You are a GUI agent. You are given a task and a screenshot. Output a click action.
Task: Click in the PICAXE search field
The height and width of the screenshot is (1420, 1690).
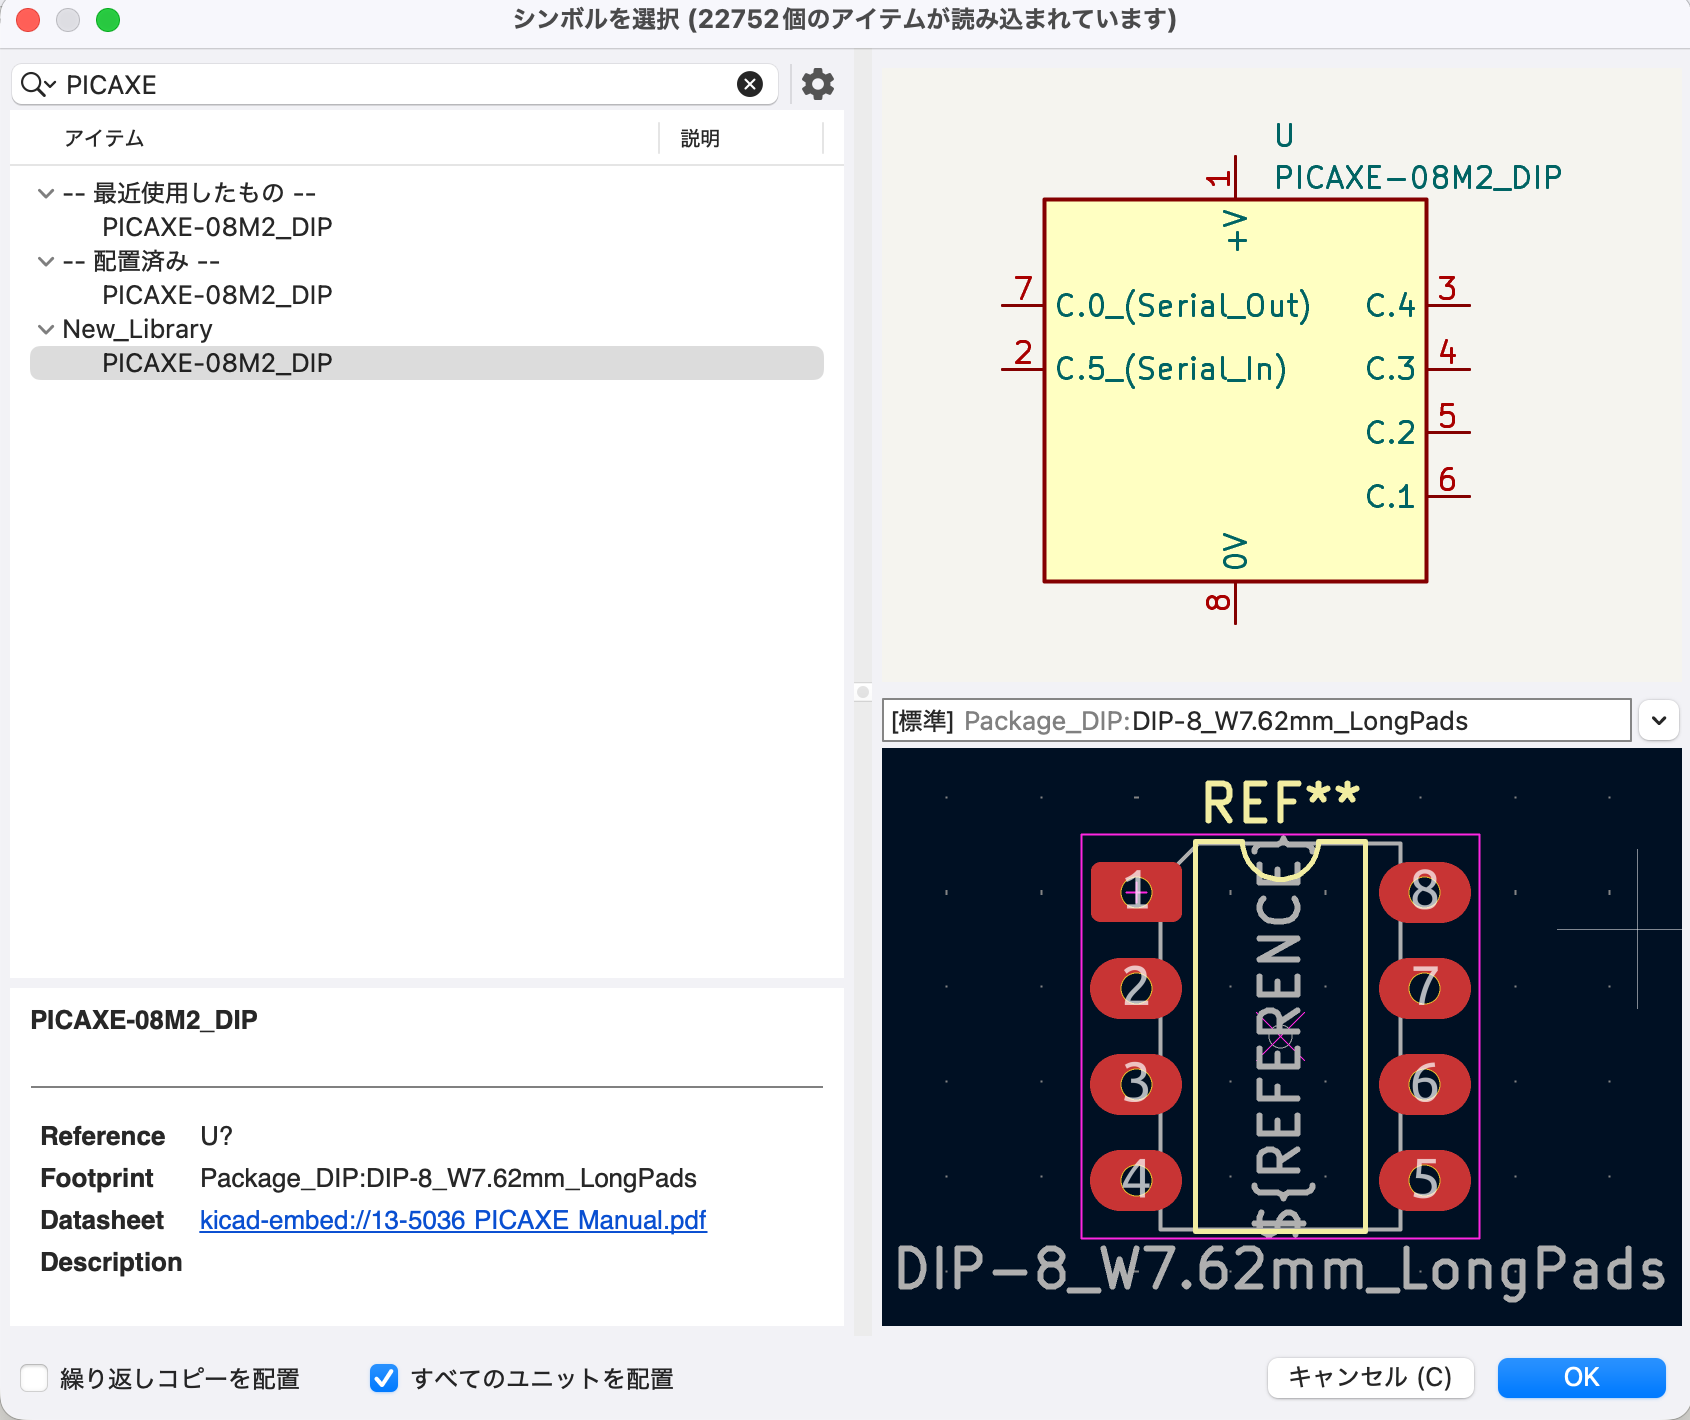point(395,85)
